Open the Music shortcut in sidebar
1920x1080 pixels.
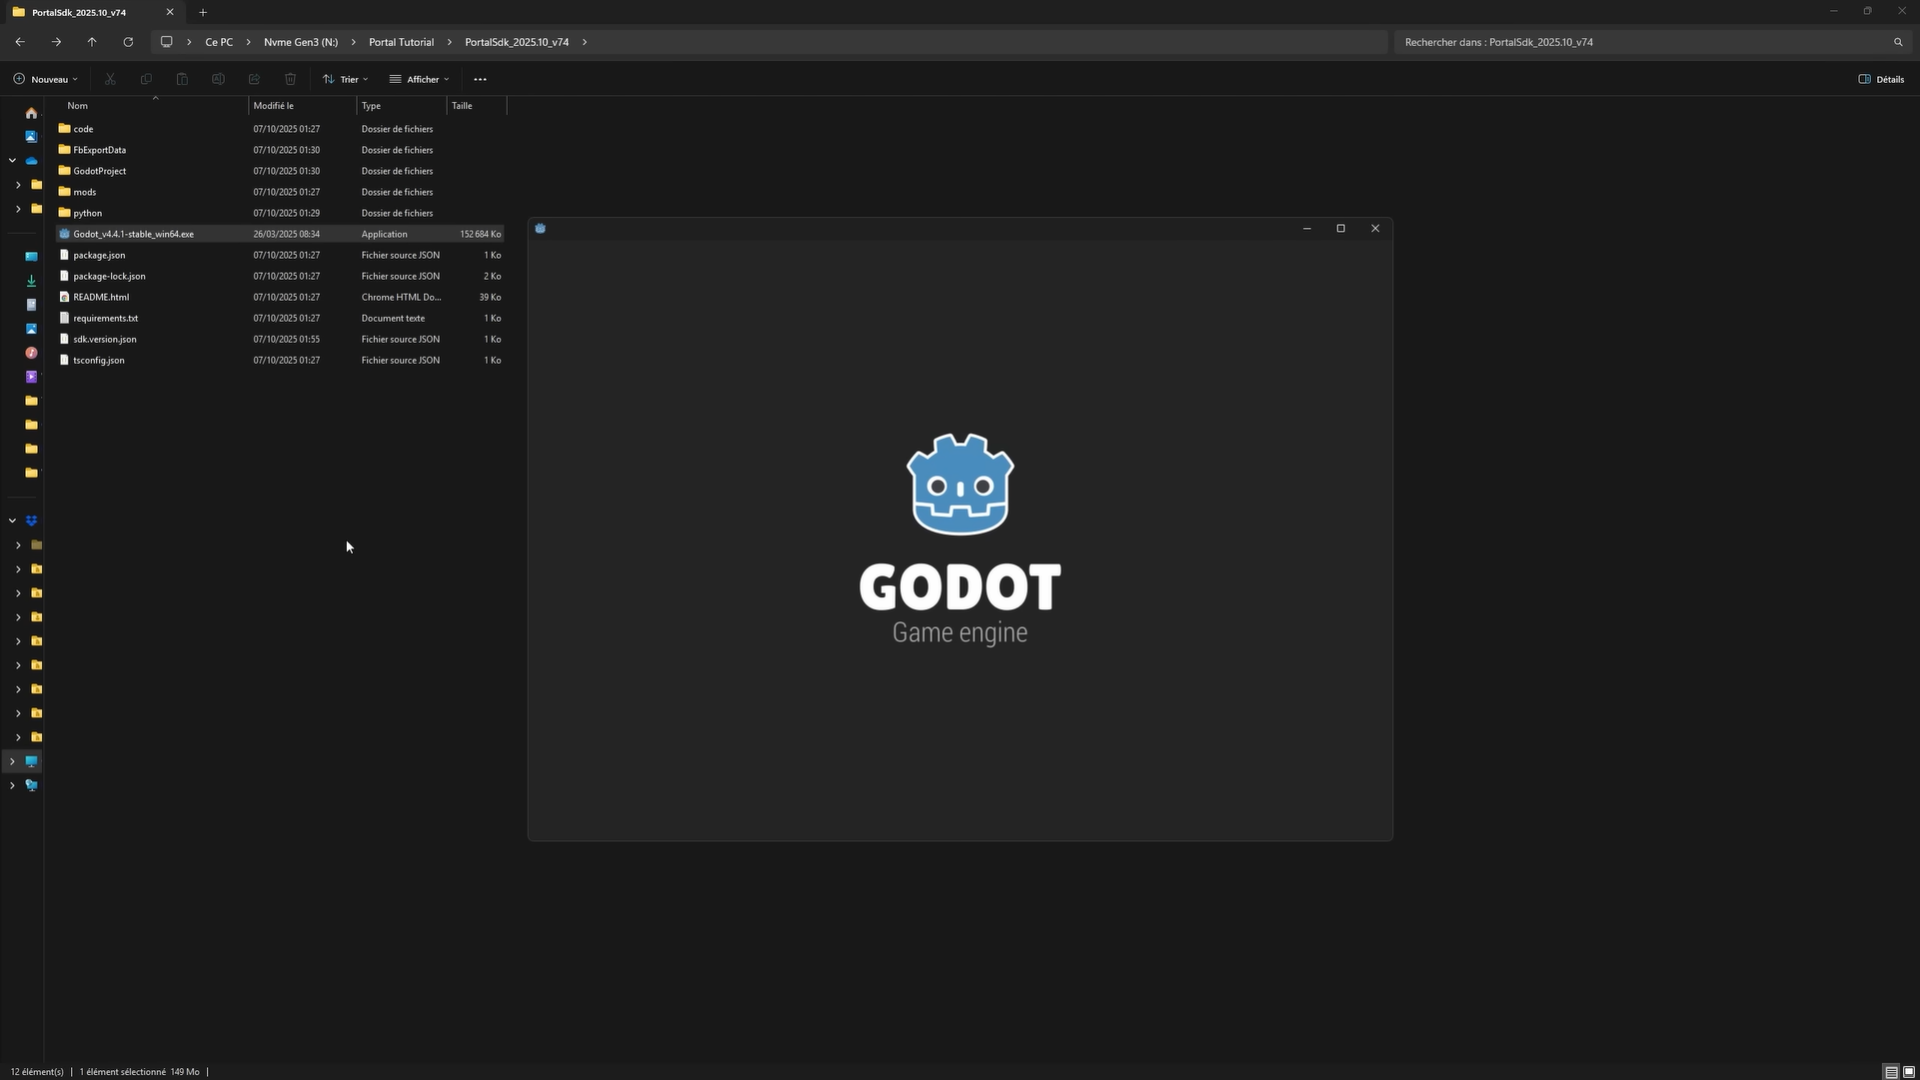31,353
